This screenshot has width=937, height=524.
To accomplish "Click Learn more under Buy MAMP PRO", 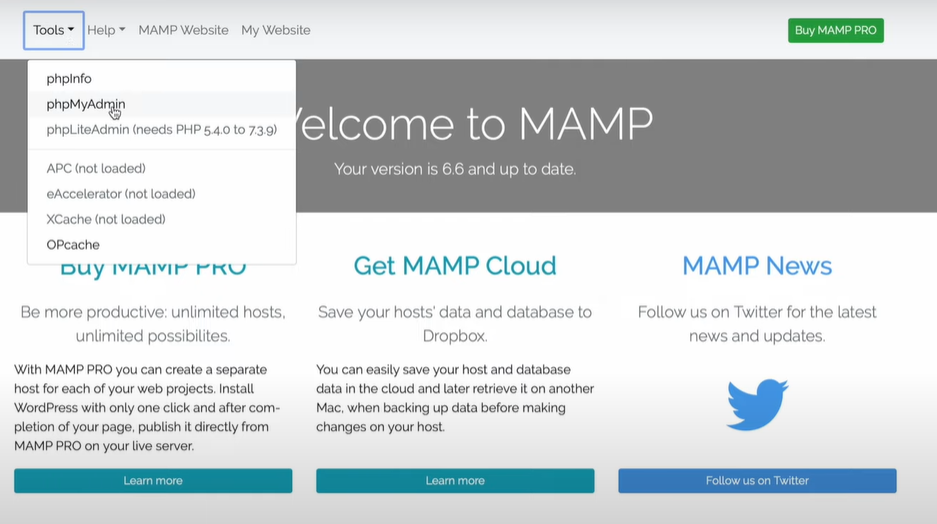I will pos(153,481).
